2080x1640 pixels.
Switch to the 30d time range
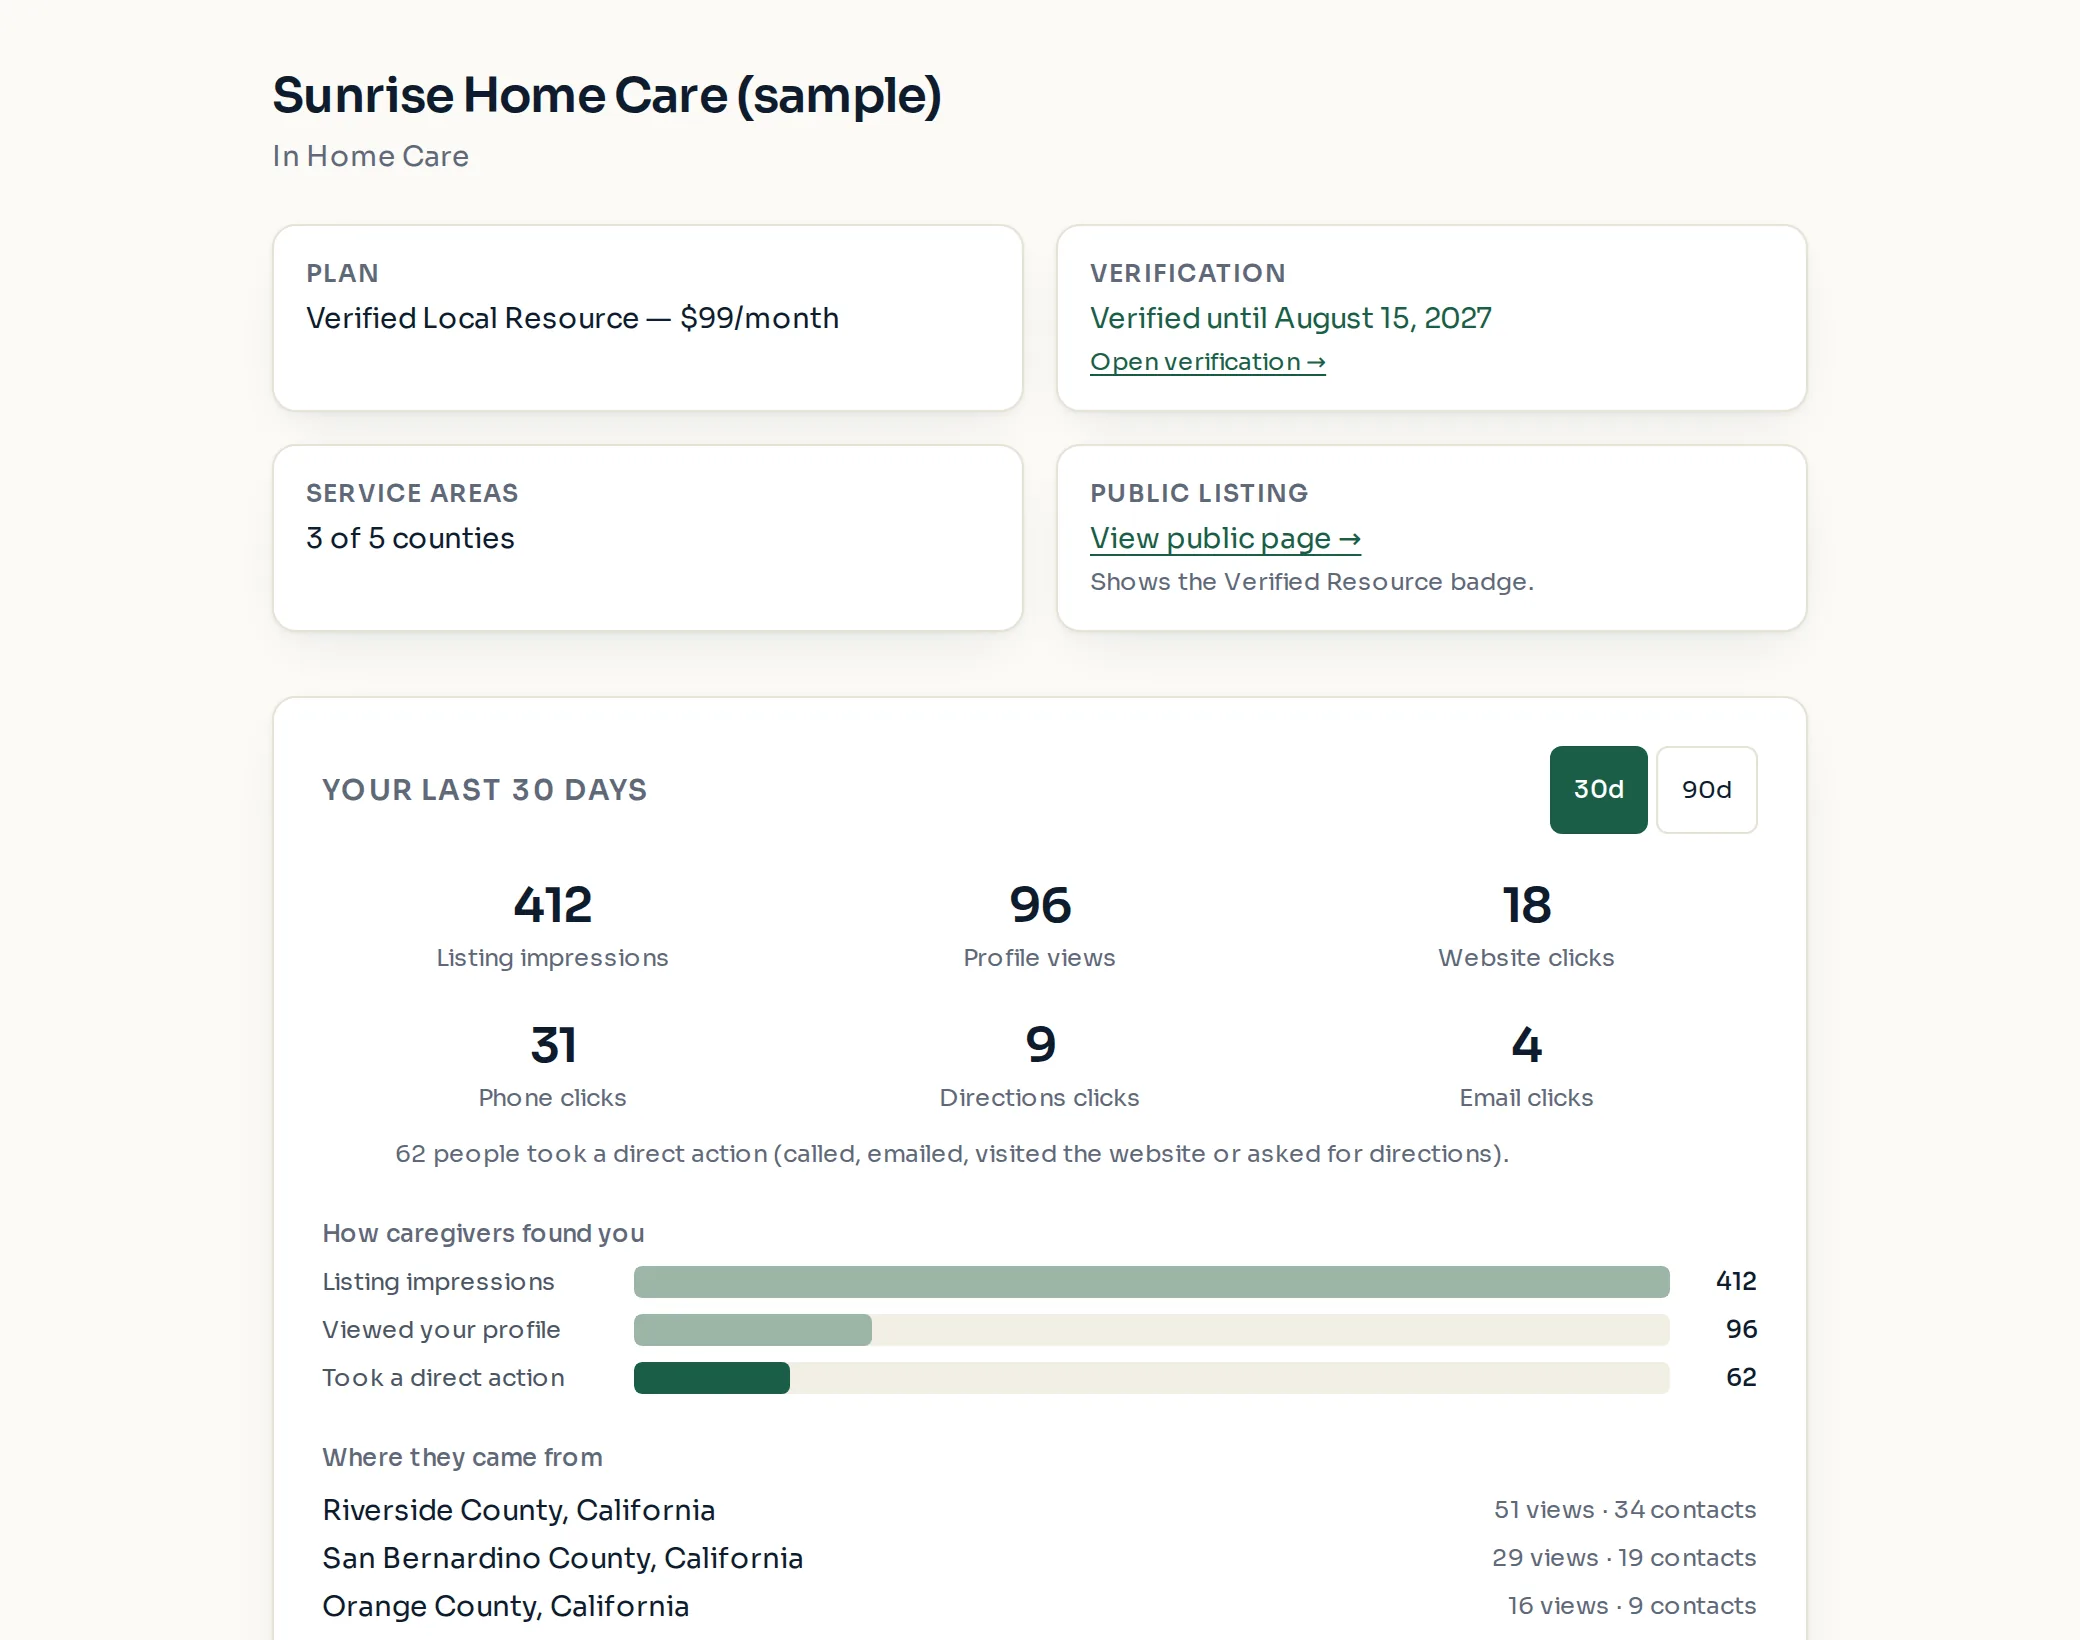[x=1598, y=790]
